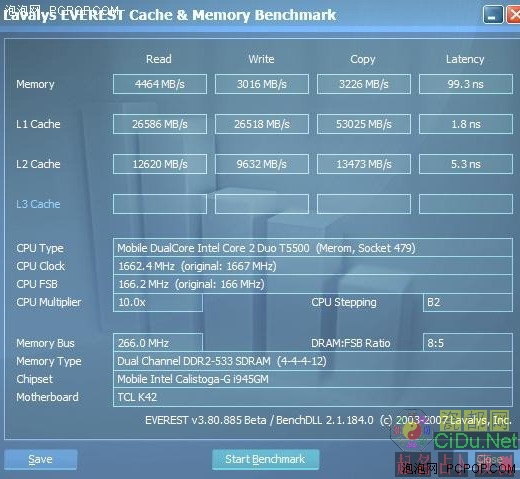Screen dimensions: 520x479
Task: Select Memory Latency value 99.3 ns
Action: pyautogui.click(x=466, y=84)
